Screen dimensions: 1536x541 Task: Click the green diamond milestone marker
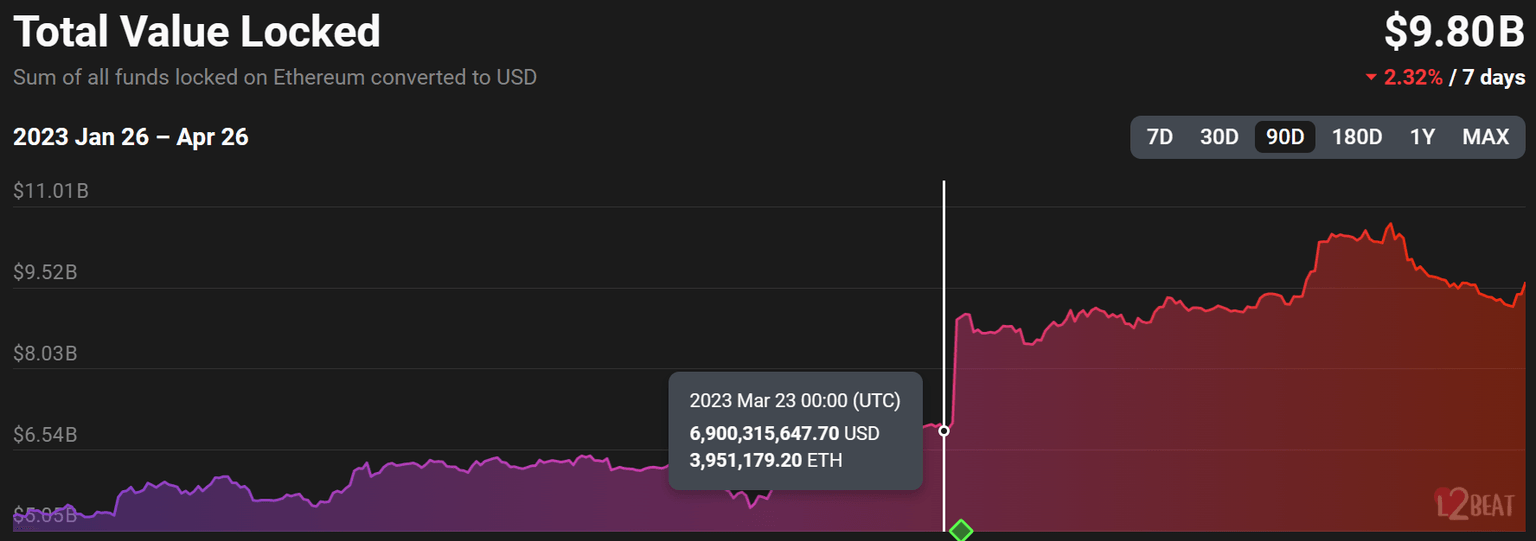tap(960, 530)
